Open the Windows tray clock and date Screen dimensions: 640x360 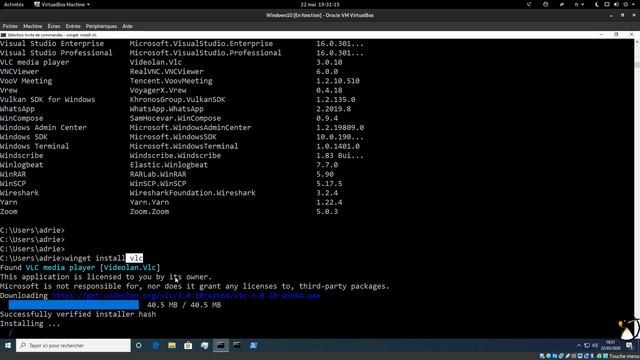611,345
